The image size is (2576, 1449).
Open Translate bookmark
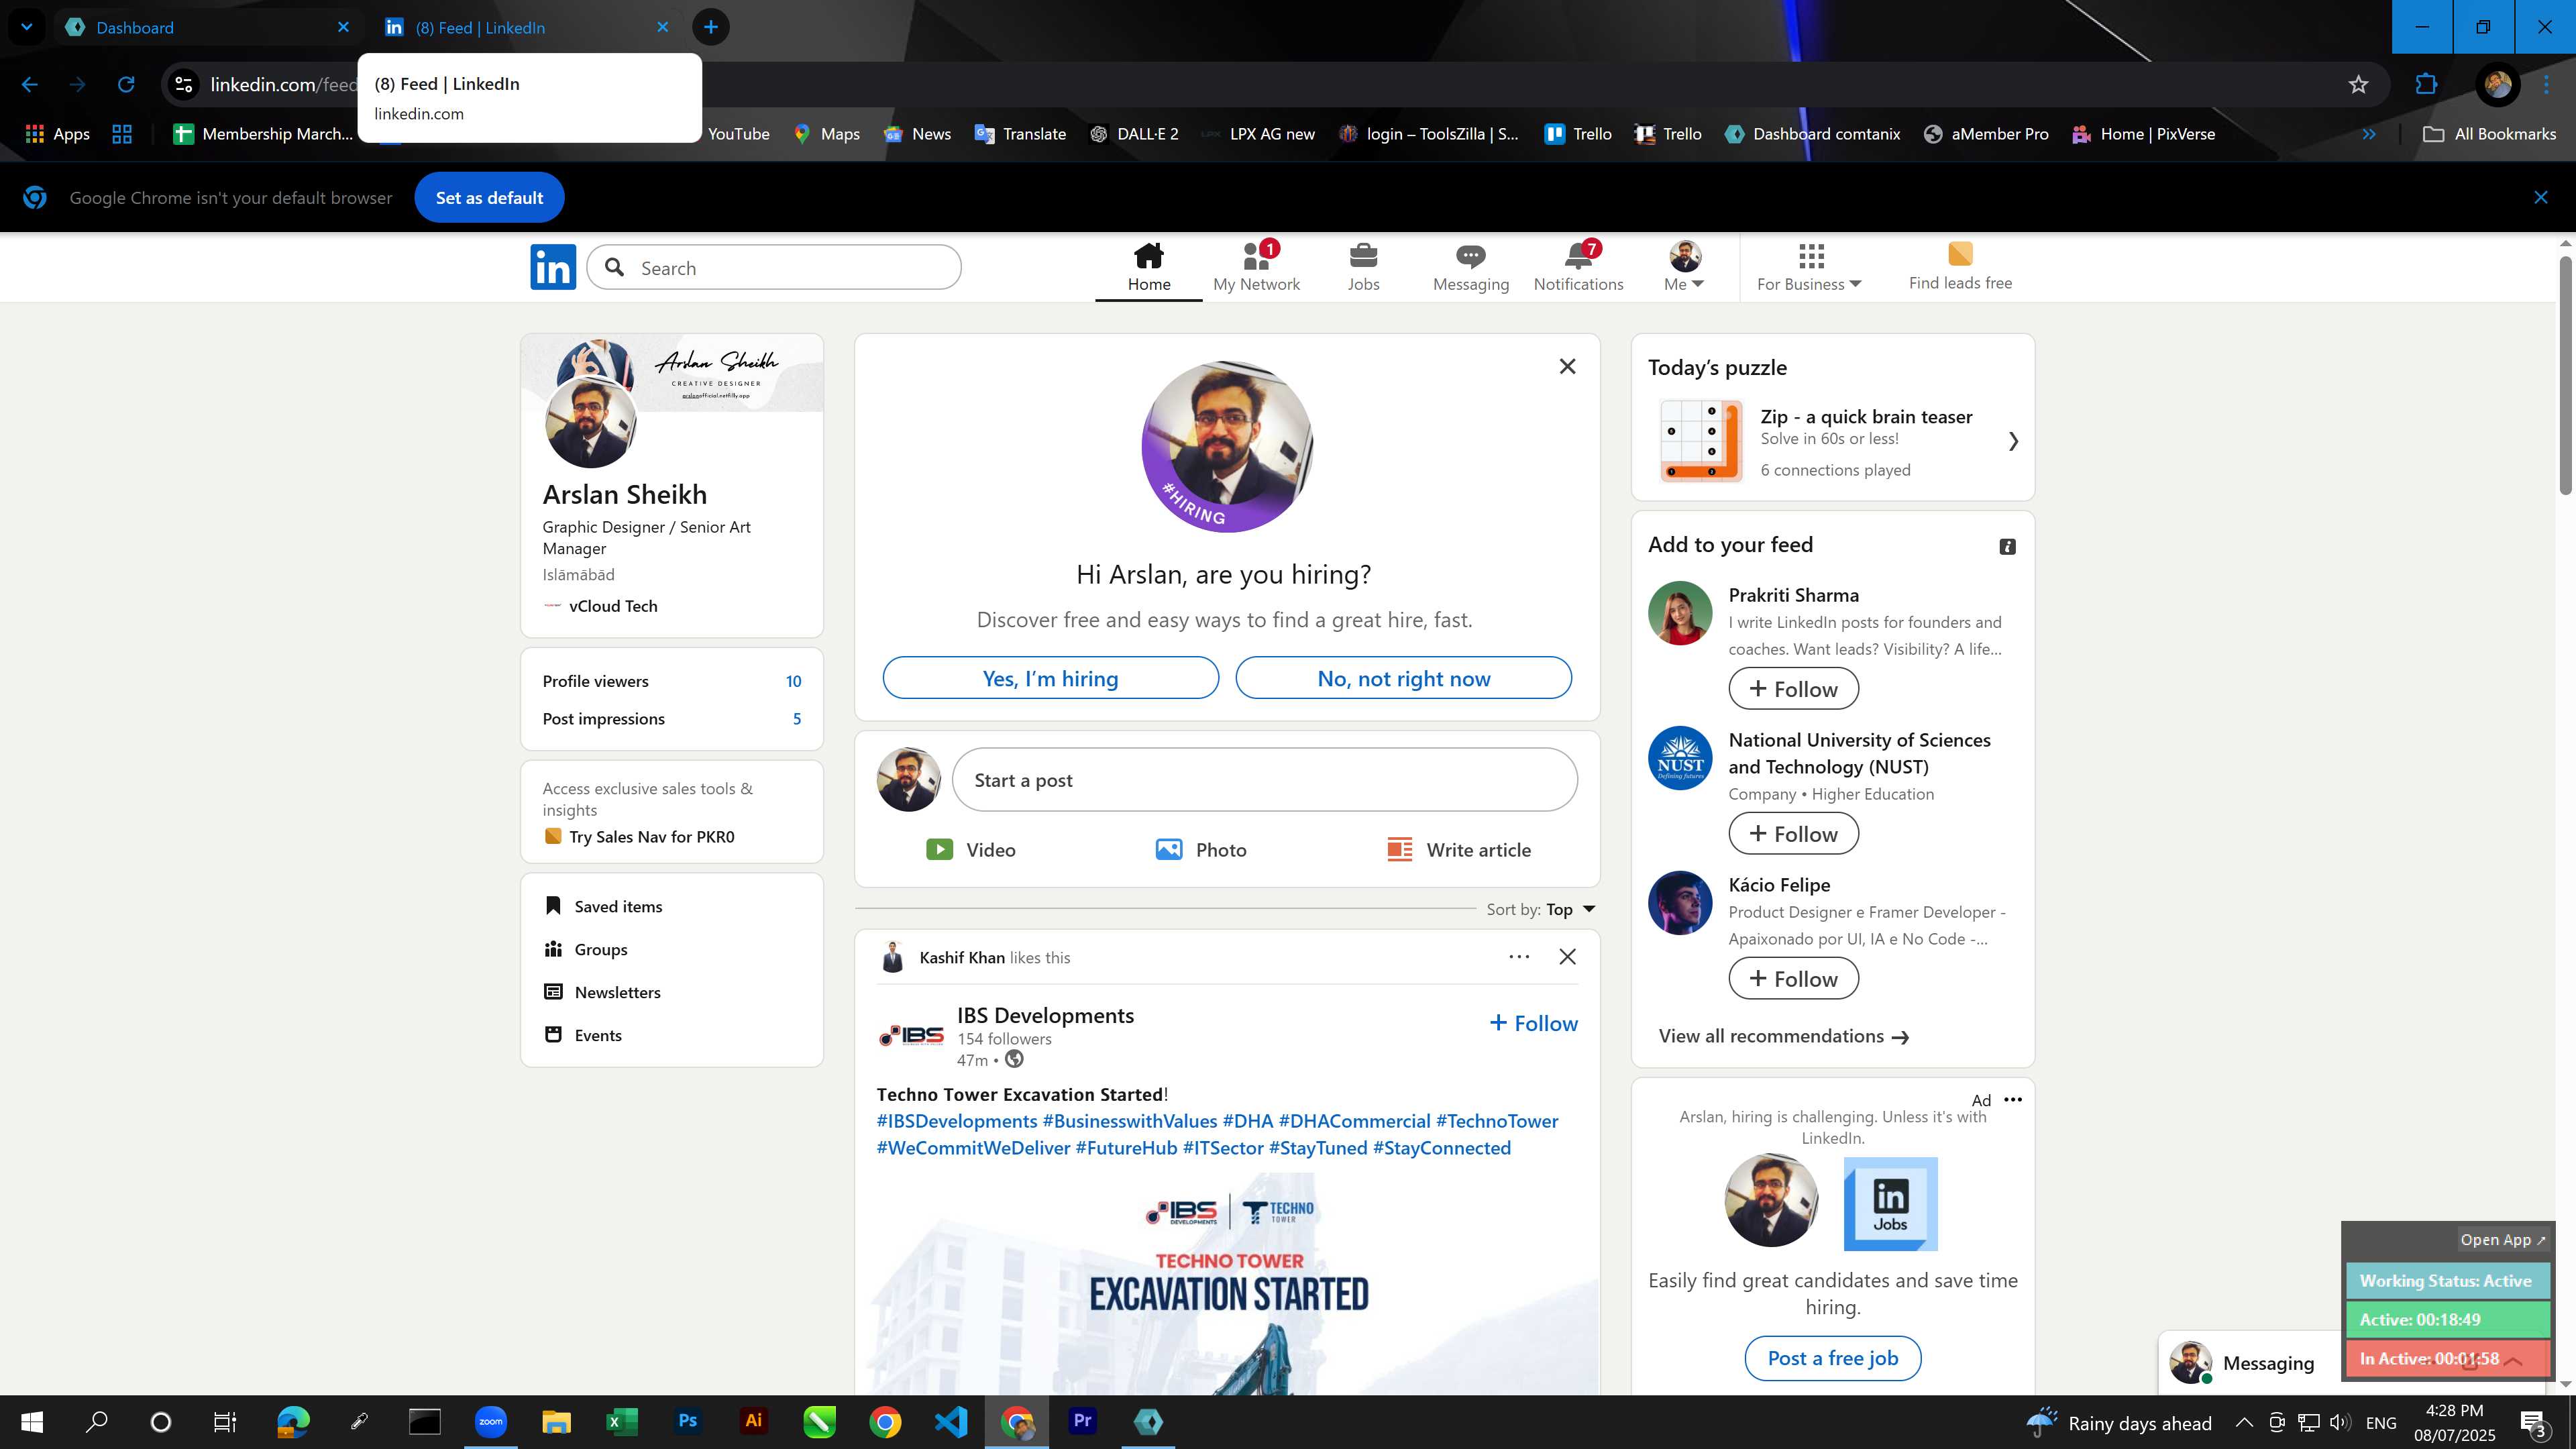pyautogui.click(x=1020, y=134)
